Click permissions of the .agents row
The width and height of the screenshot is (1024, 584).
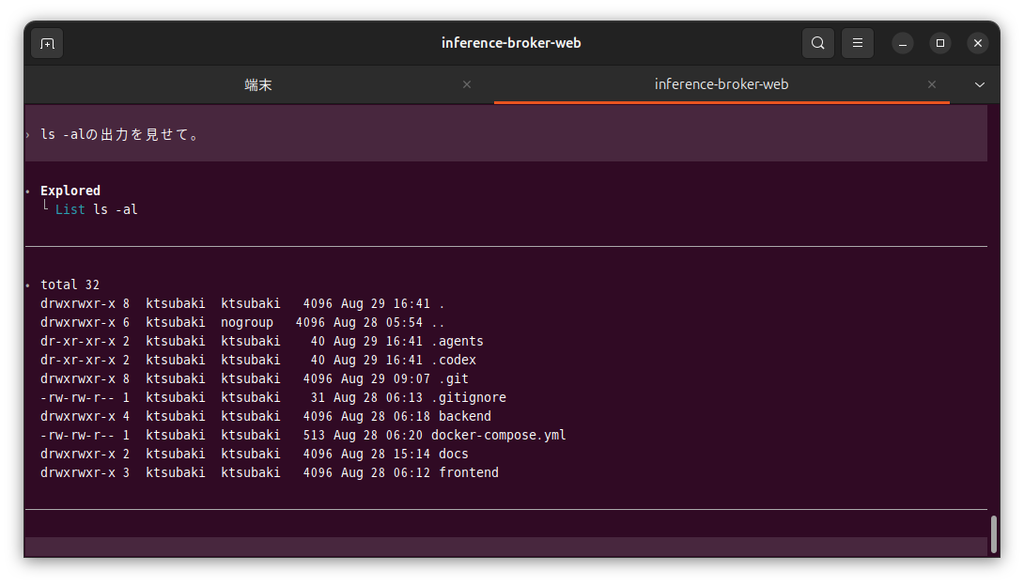(78, 341)
